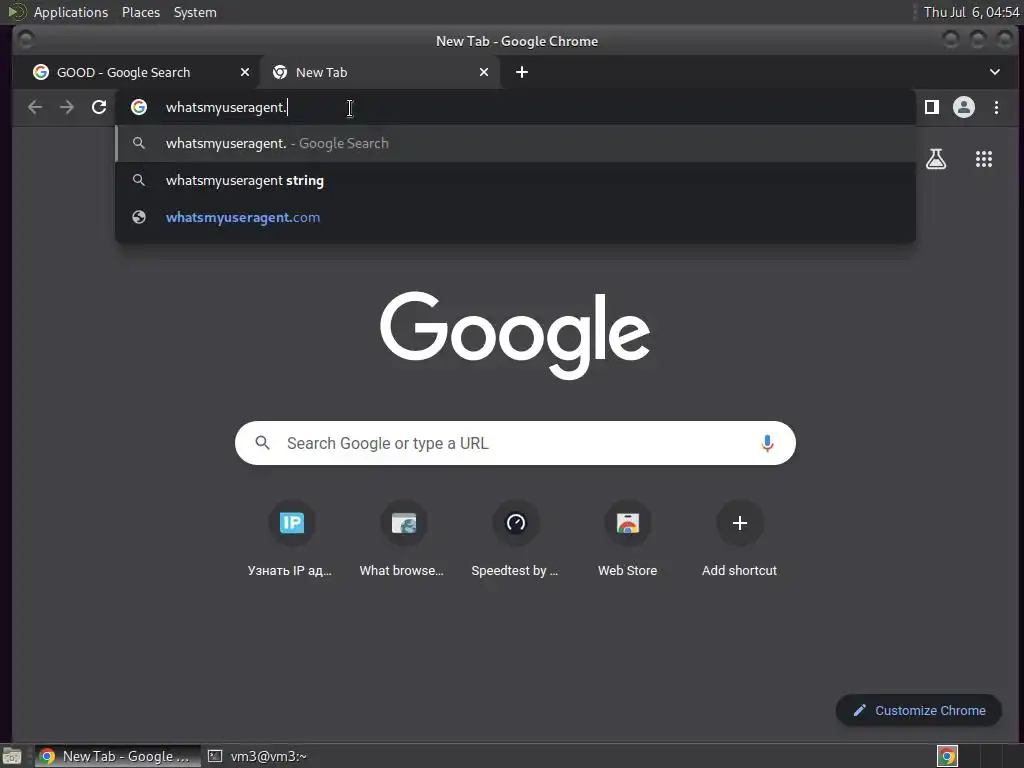
Task: Close the GOOD - Google Search tab
Action: (x=245, y=72)
